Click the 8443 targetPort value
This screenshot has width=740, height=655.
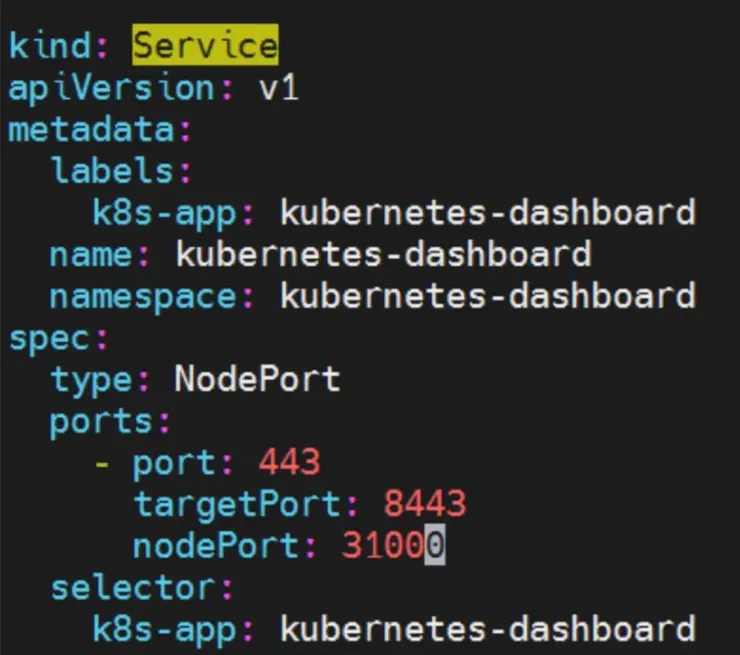pyautogui.click(x=425, y=504)
